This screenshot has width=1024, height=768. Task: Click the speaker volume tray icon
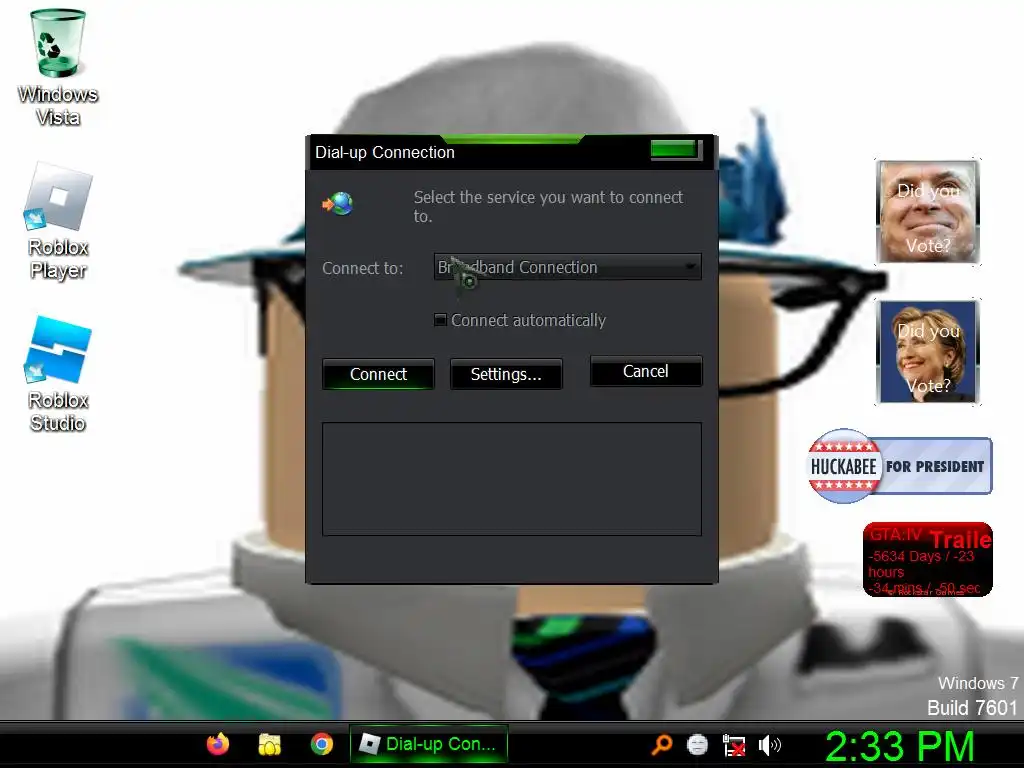click(x=769, y=744)
